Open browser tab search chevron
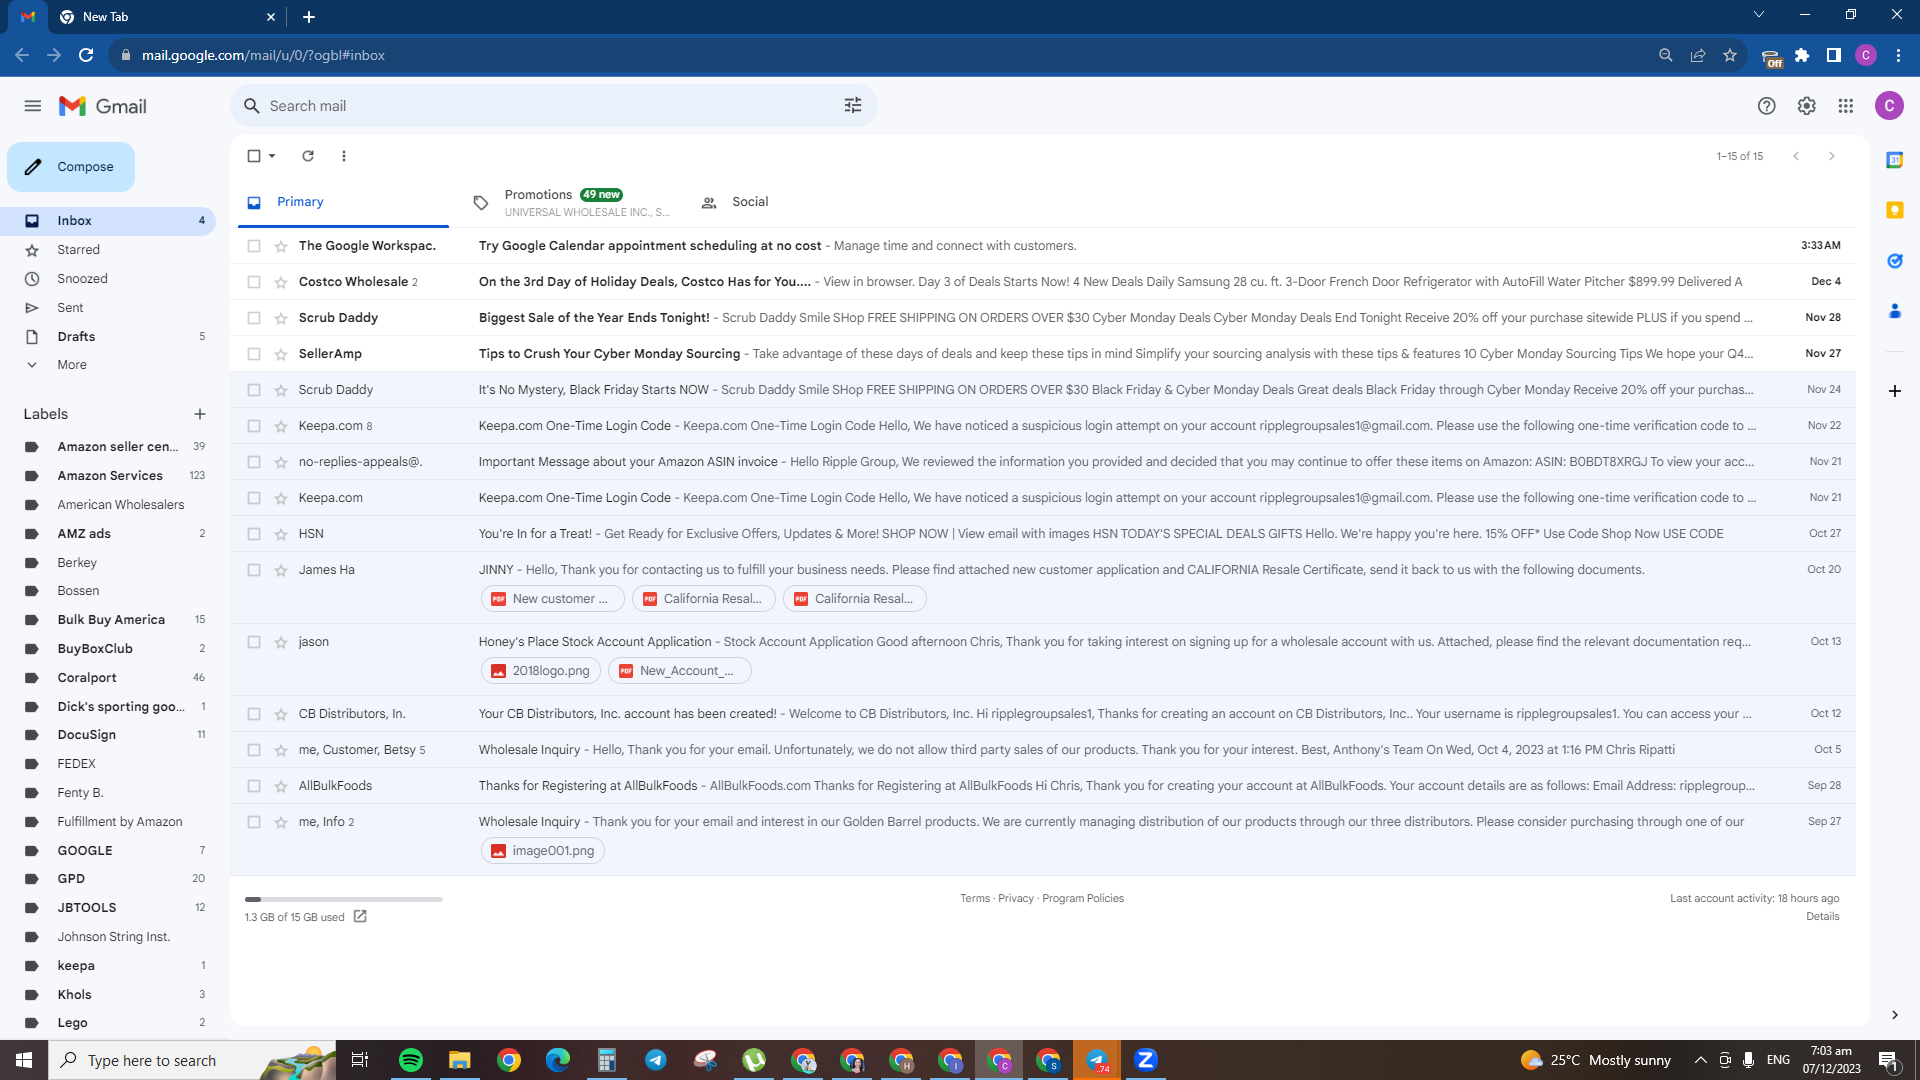Screen dimensions: 1920x1080 click(x=1759, y=15)
